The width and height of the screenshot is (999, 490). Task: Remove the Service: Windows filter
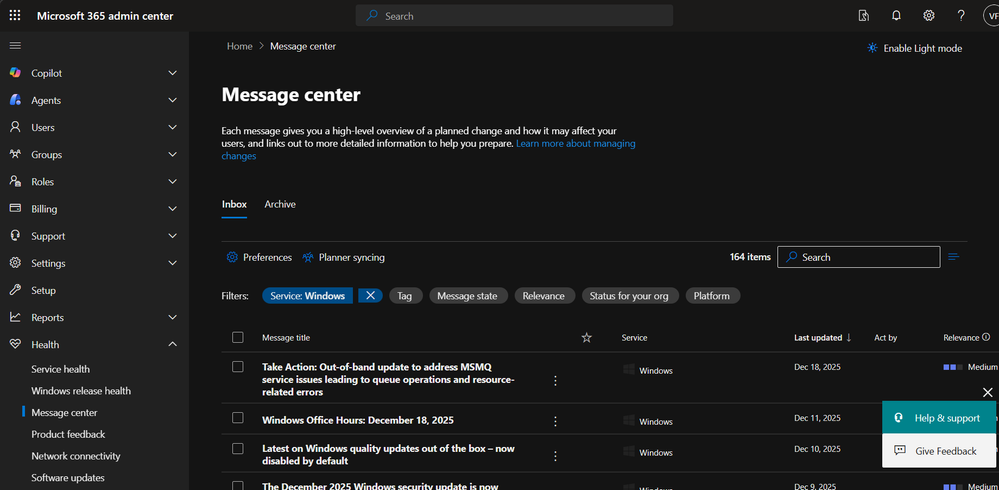tap(370, 296)
